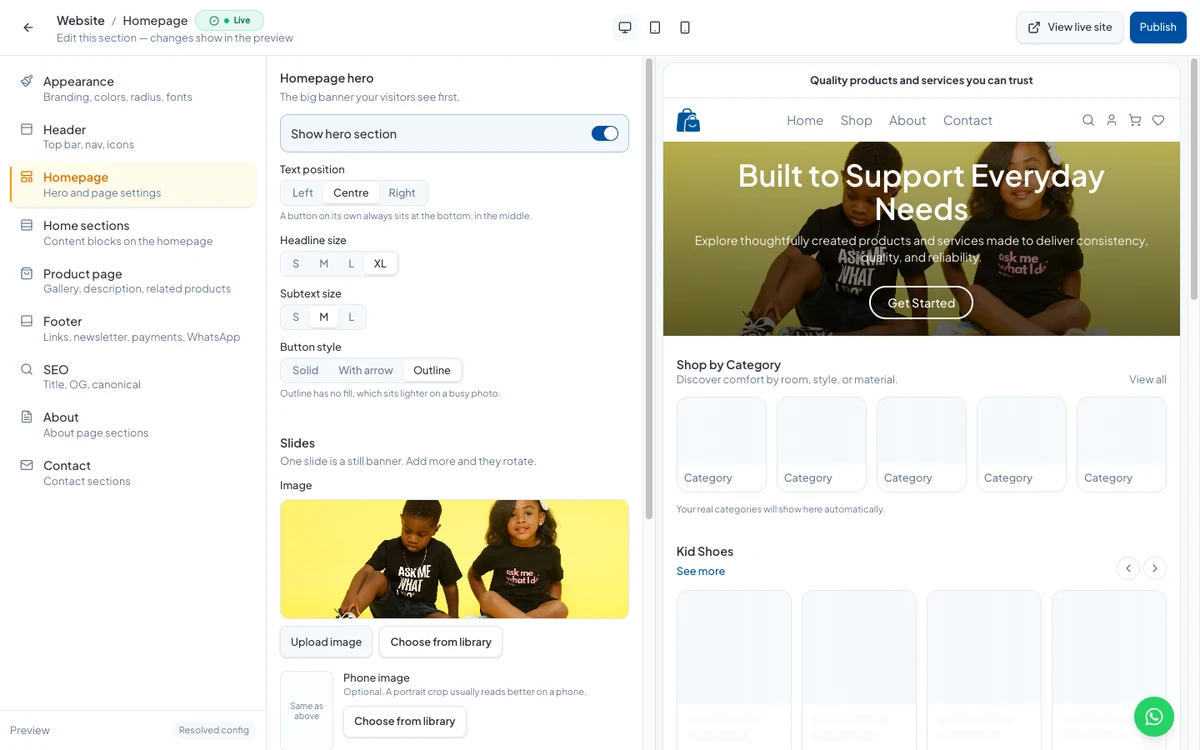The height and width of the screenshot is (750, 1200).
Task: Switch to desktop preview icon
Action: 625,28
